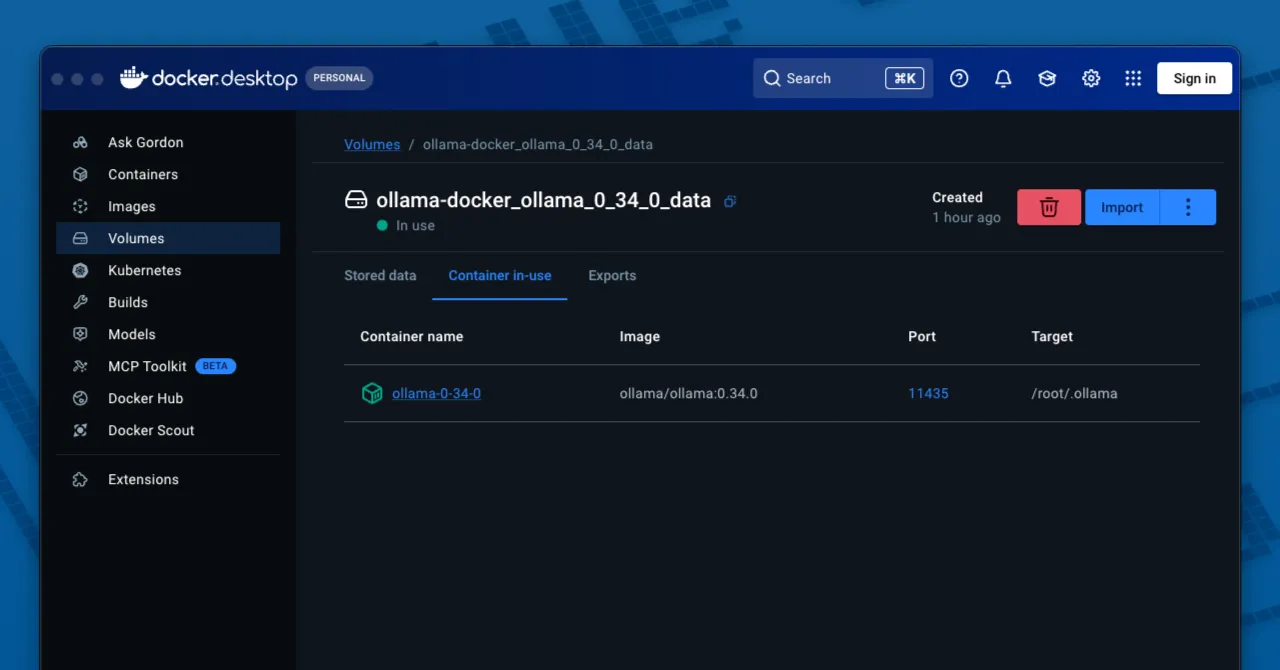Select Volumes in the sidebar
The image size is (1280, 670).
point(168,238)
